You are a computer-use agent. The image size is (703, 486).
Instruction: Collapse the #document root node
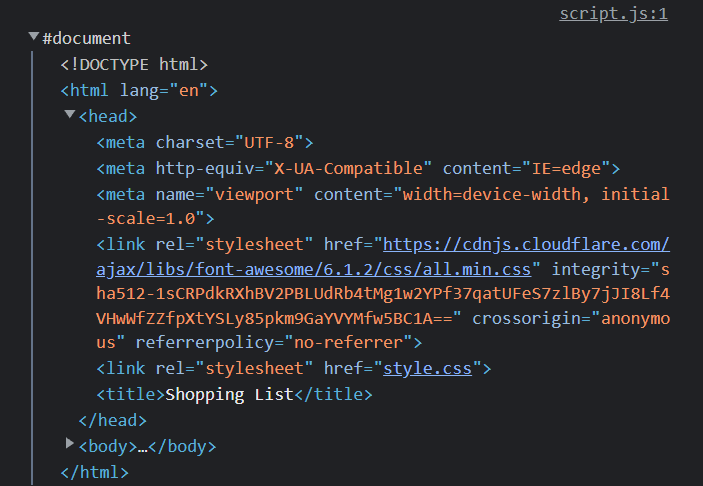pyautogui.click(x=34, y=38)
